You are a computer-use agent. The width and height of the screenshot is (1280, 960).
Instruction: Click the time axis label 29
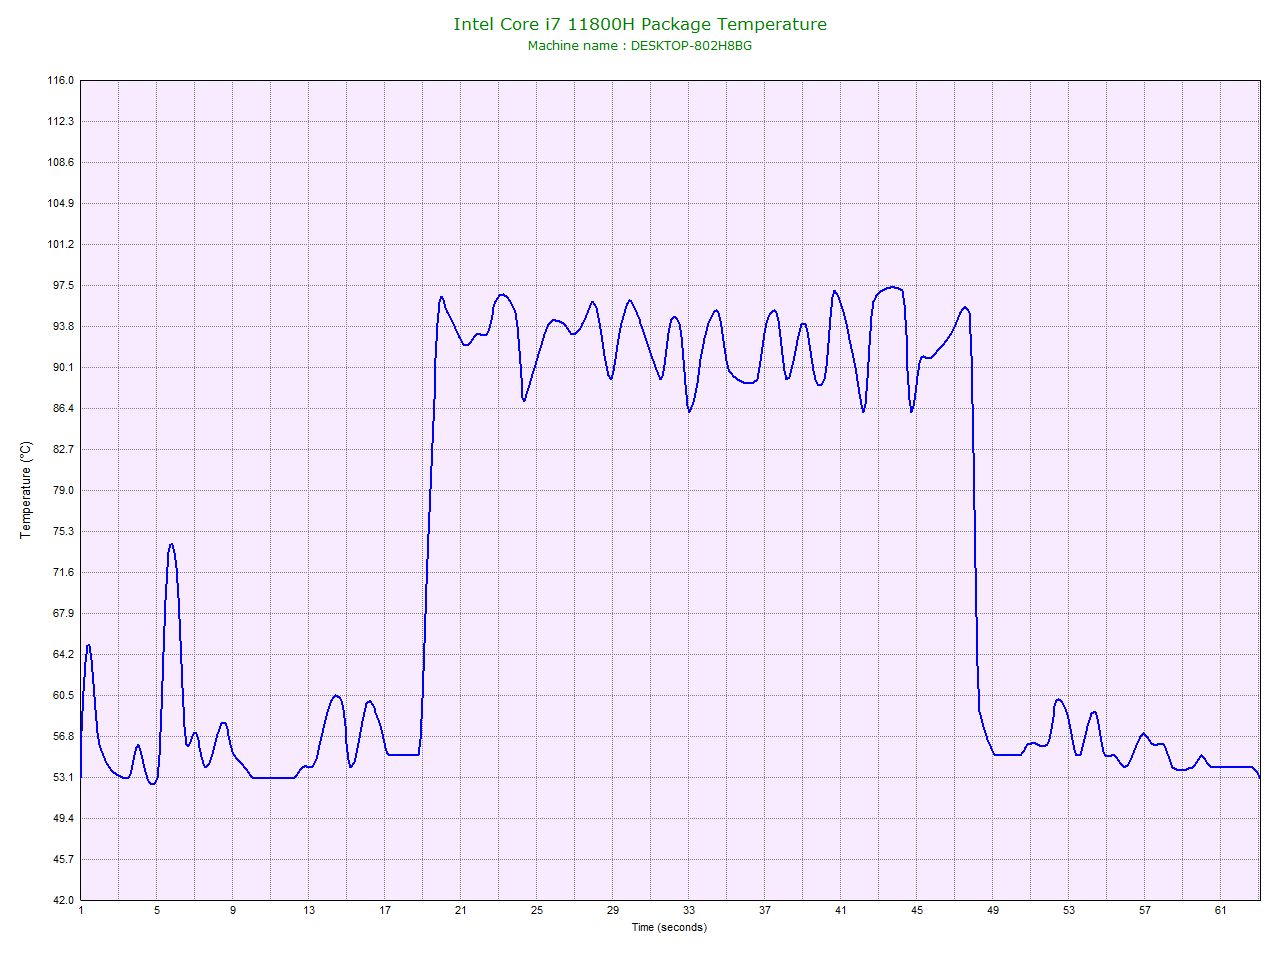[613, 910]
